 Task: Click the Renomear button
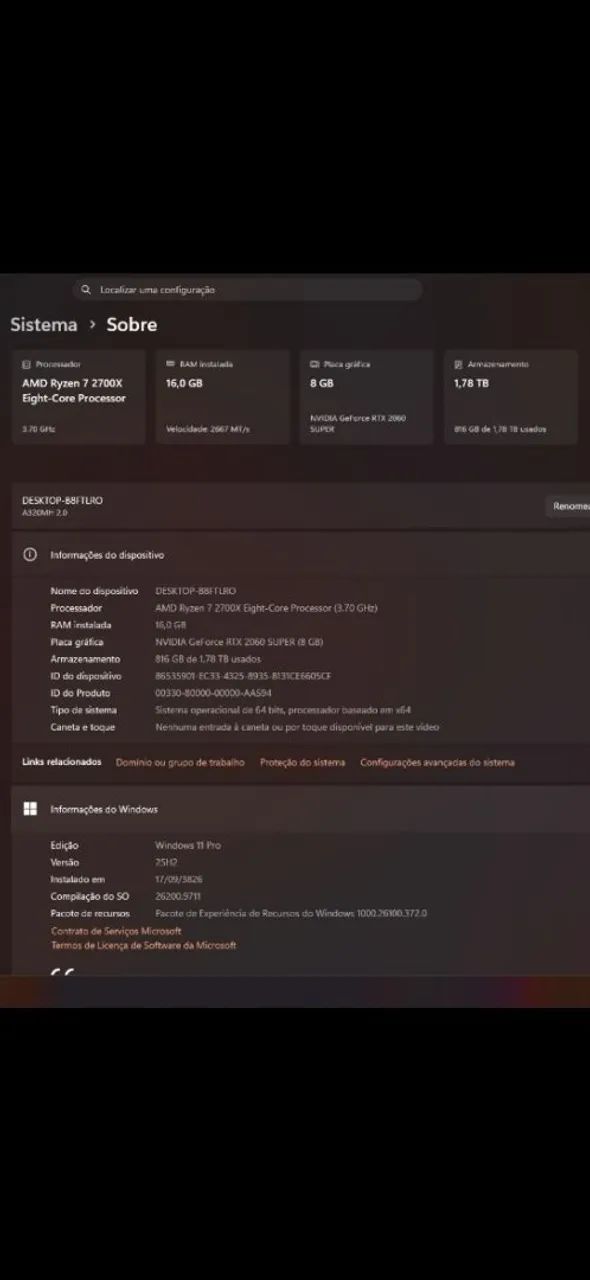(x=570, y=507)
